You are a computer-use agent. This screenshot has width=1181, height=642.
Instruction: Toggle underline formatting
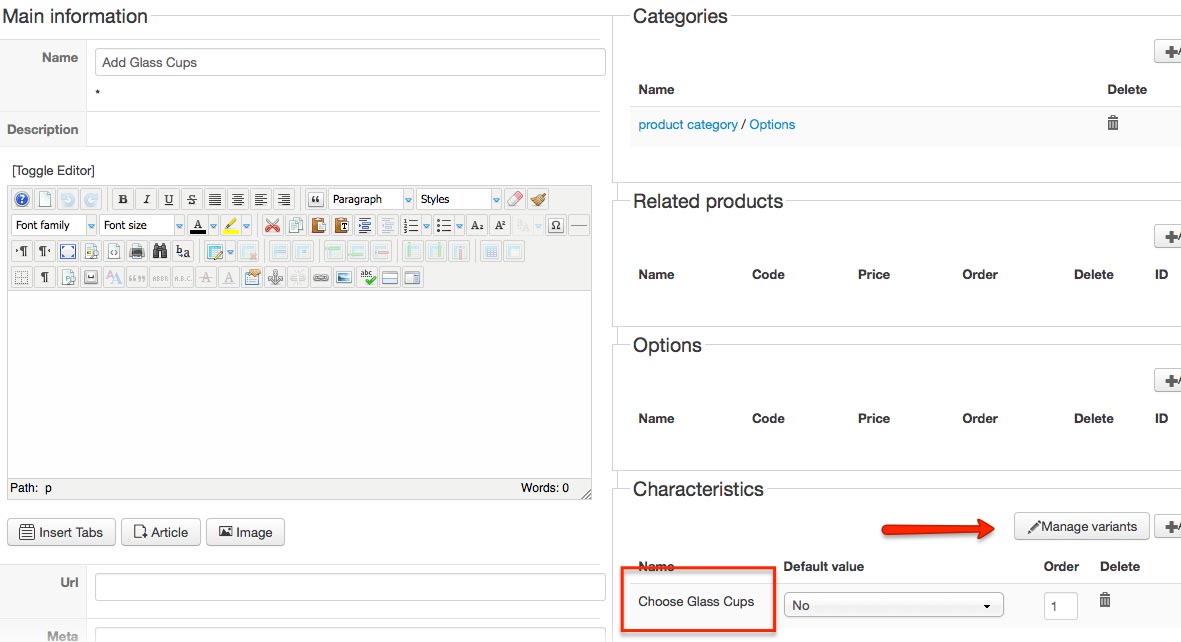[x=169, y=199]
